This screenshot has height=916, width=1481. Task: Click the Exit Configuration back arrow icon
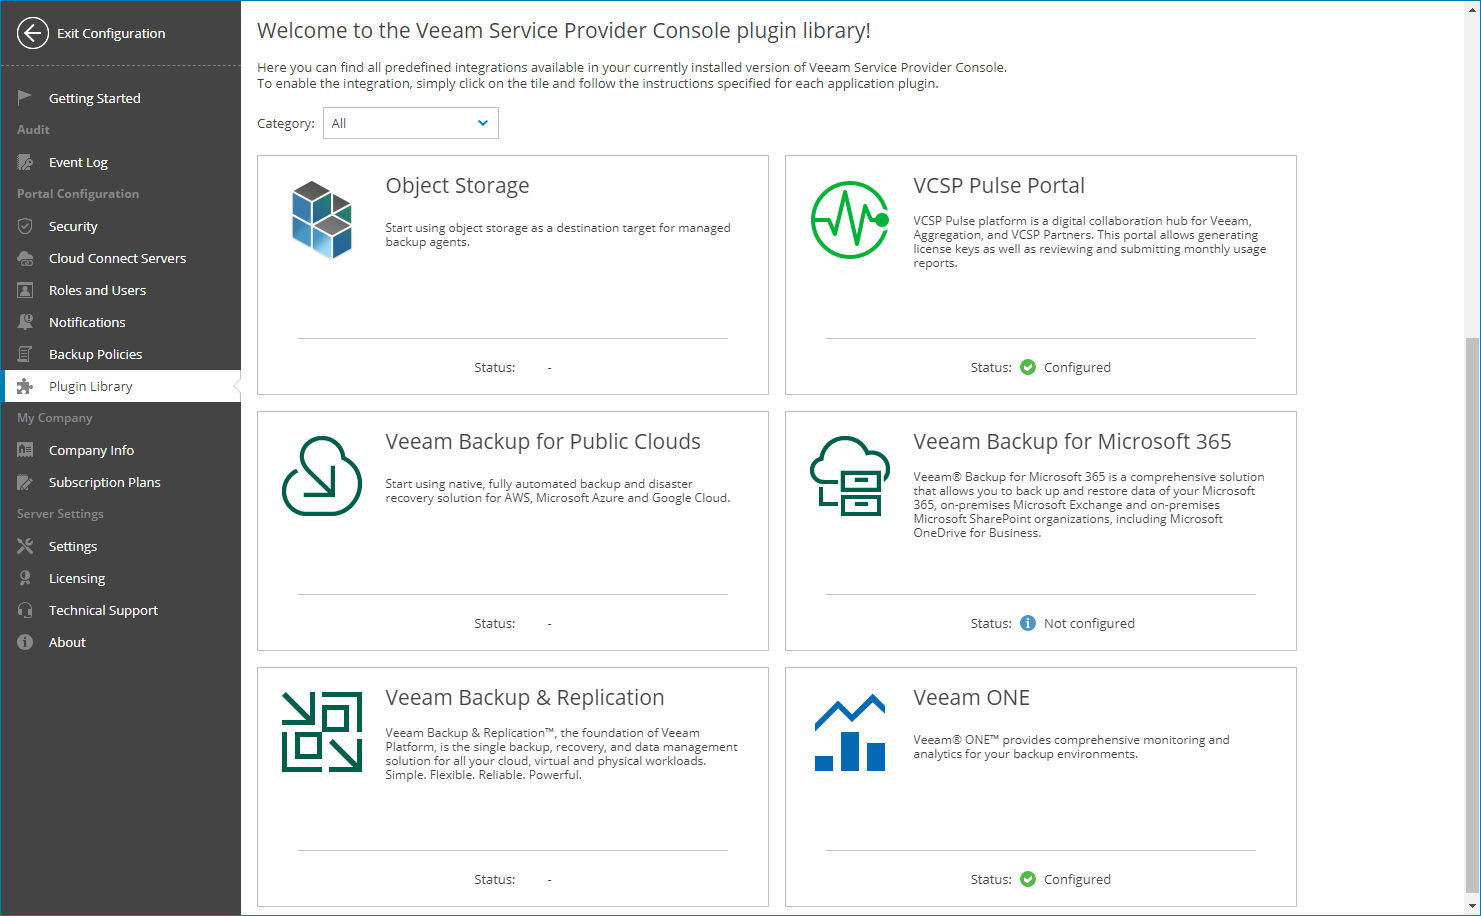[x=33, y=33]
